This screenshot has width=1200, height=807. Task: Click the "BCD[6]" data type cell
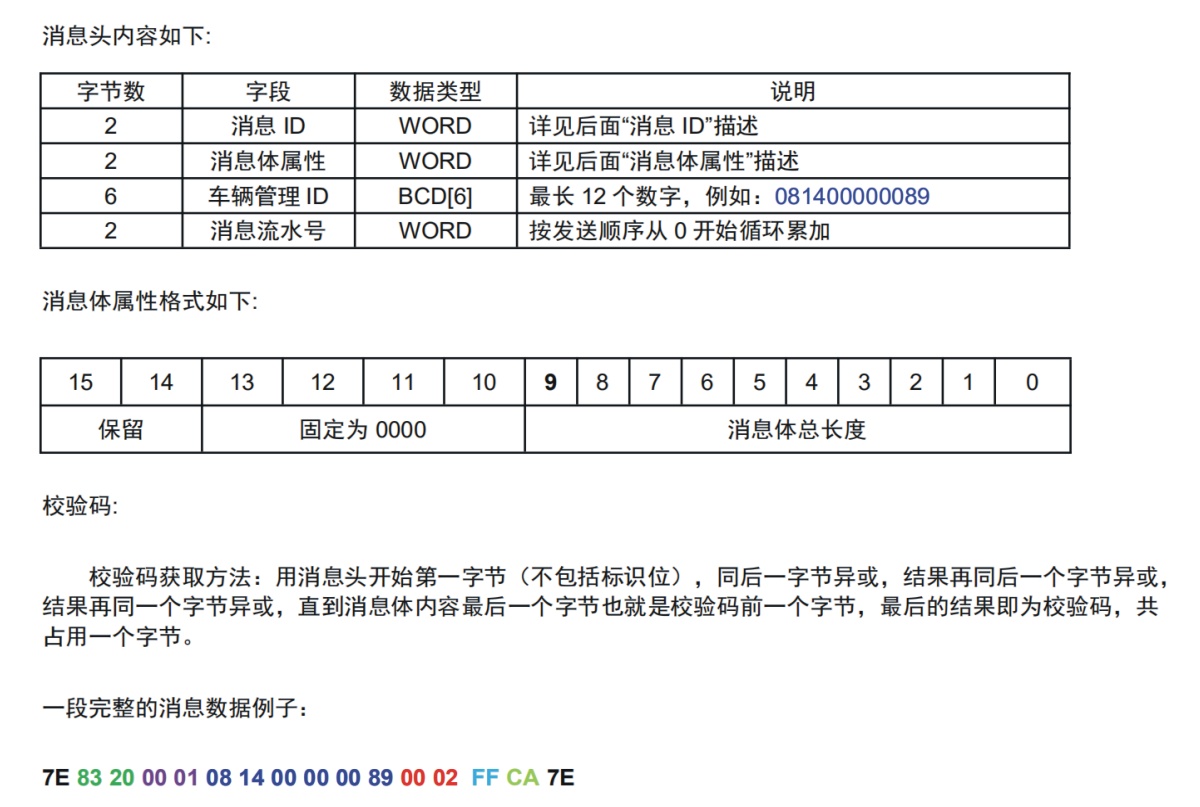pos(435,196)
